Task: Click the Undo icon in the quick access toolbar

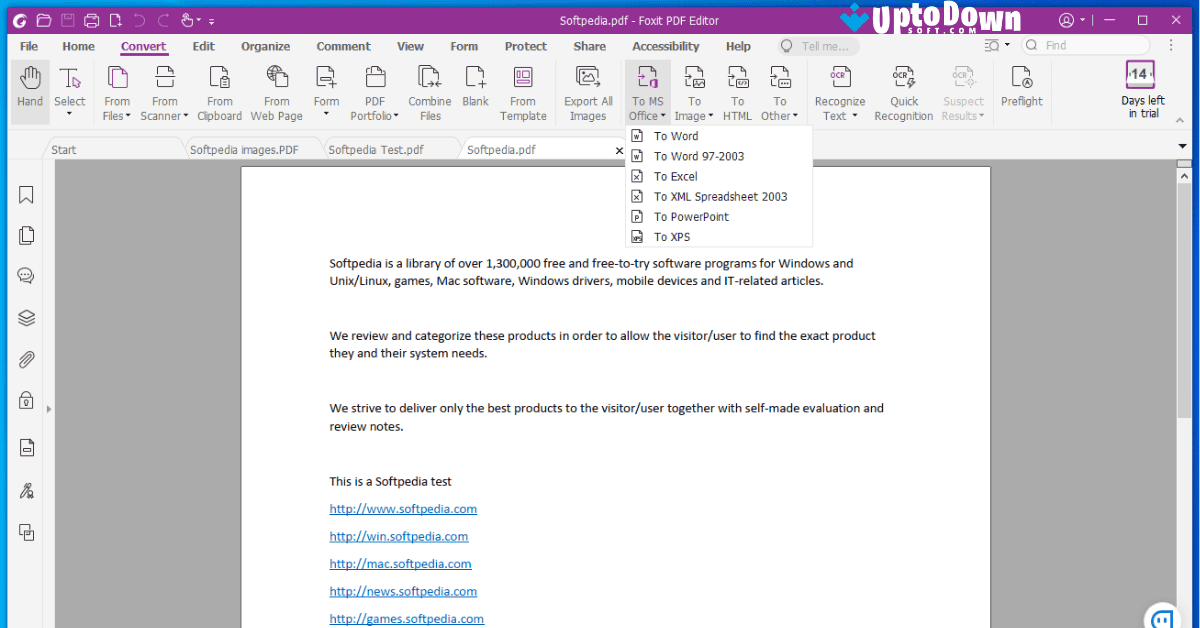Action: [x=139, y=19]
